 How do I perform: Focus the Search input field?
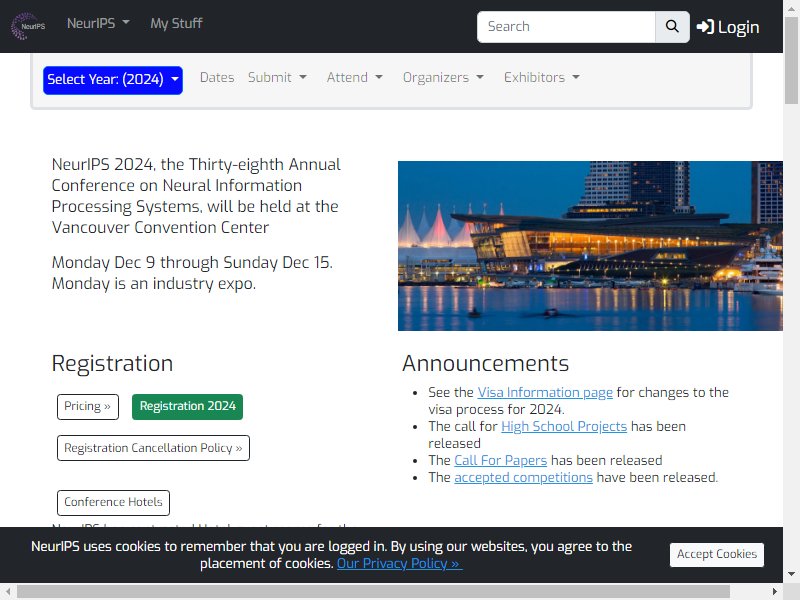click(566, 27)
